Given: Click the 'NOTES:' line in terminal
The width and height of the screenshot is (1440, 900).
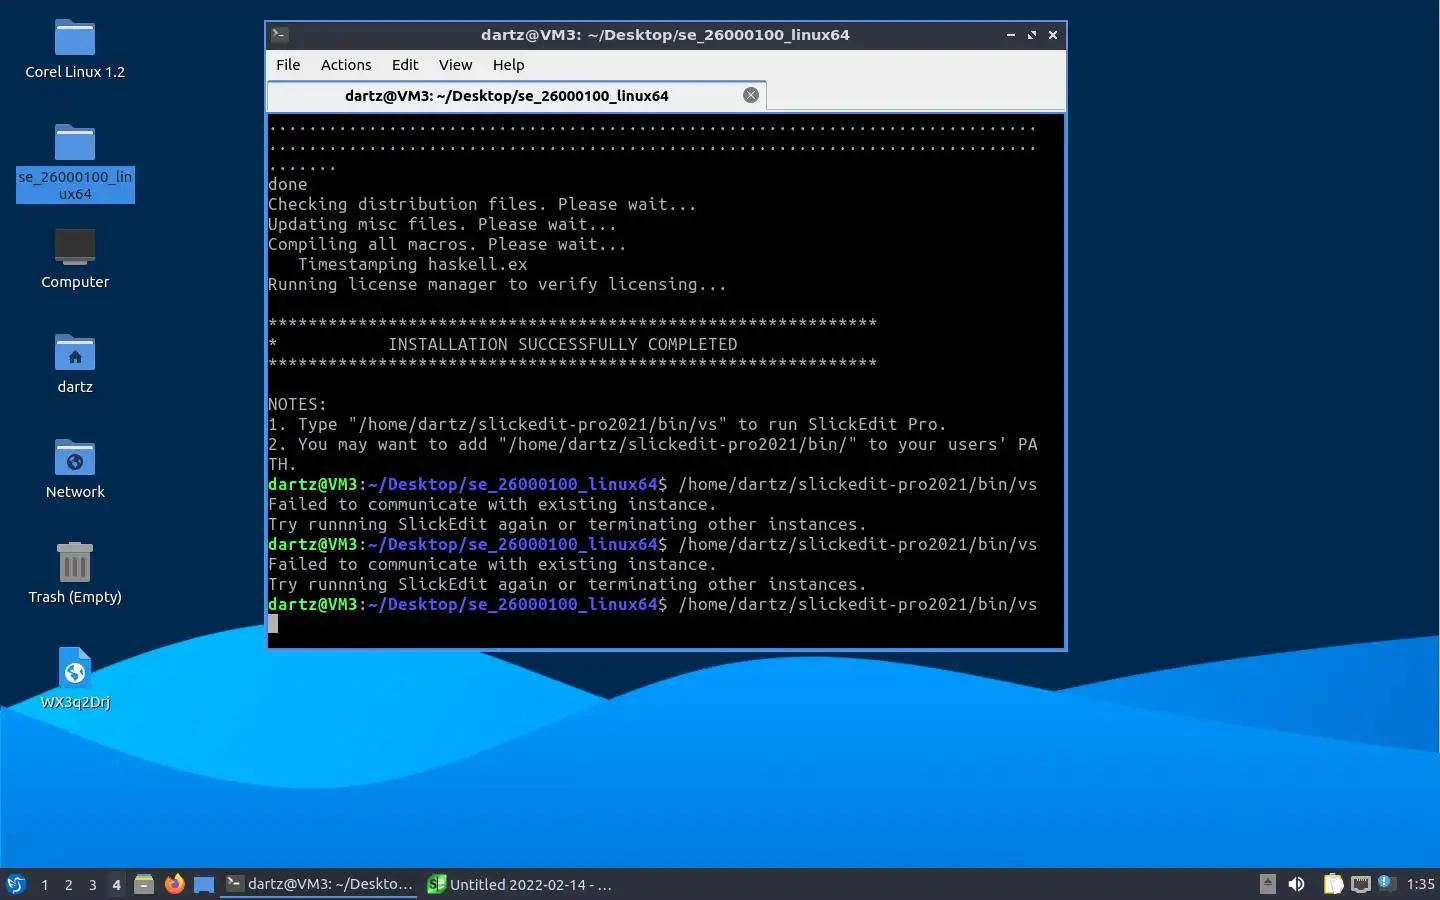Looking at the screenshot, I should pos(297,404).
